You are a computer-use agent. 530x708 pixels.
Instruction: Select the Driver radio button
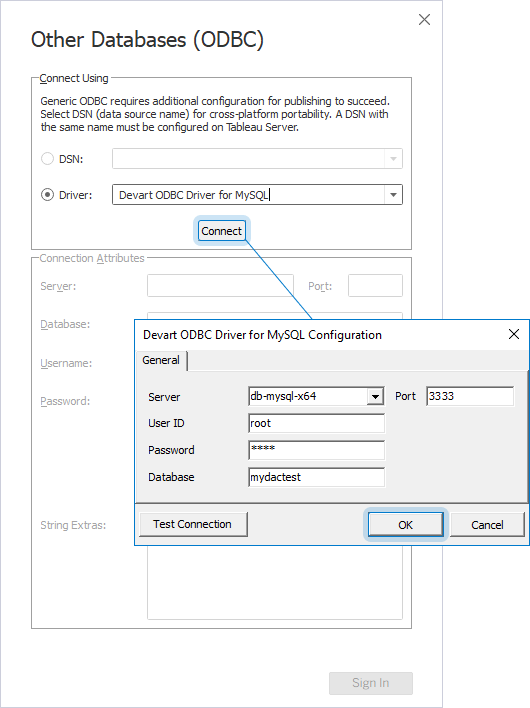tap(47, 195)
